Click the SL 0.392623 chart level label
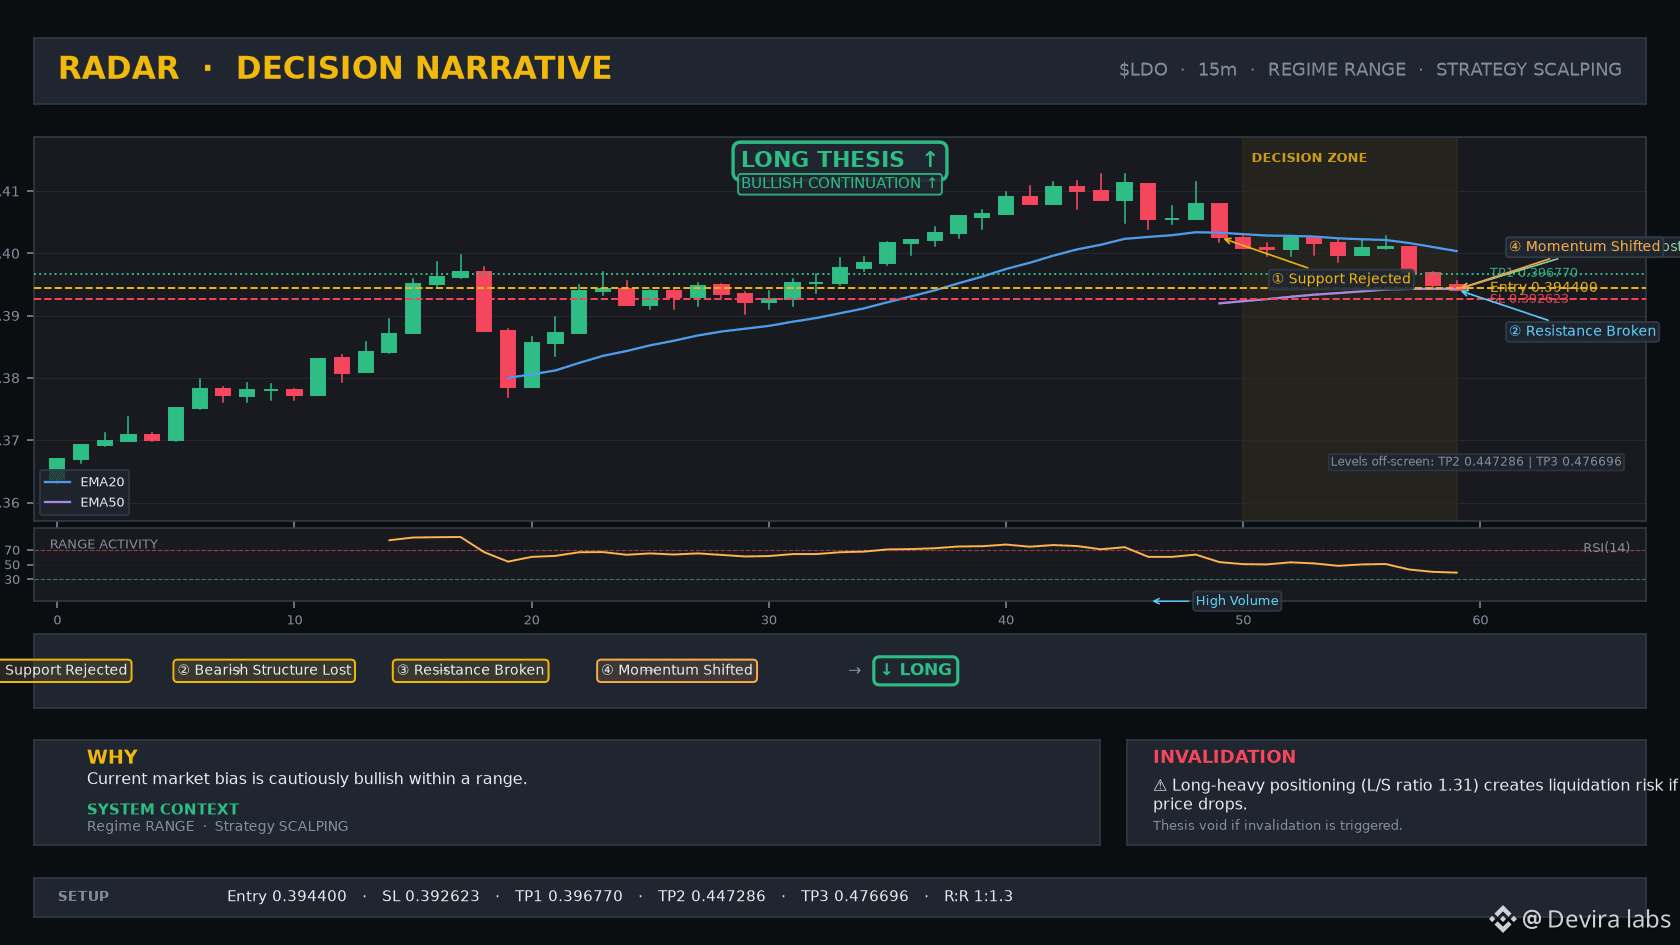1680x945 pixels. tap(1529, 299)
